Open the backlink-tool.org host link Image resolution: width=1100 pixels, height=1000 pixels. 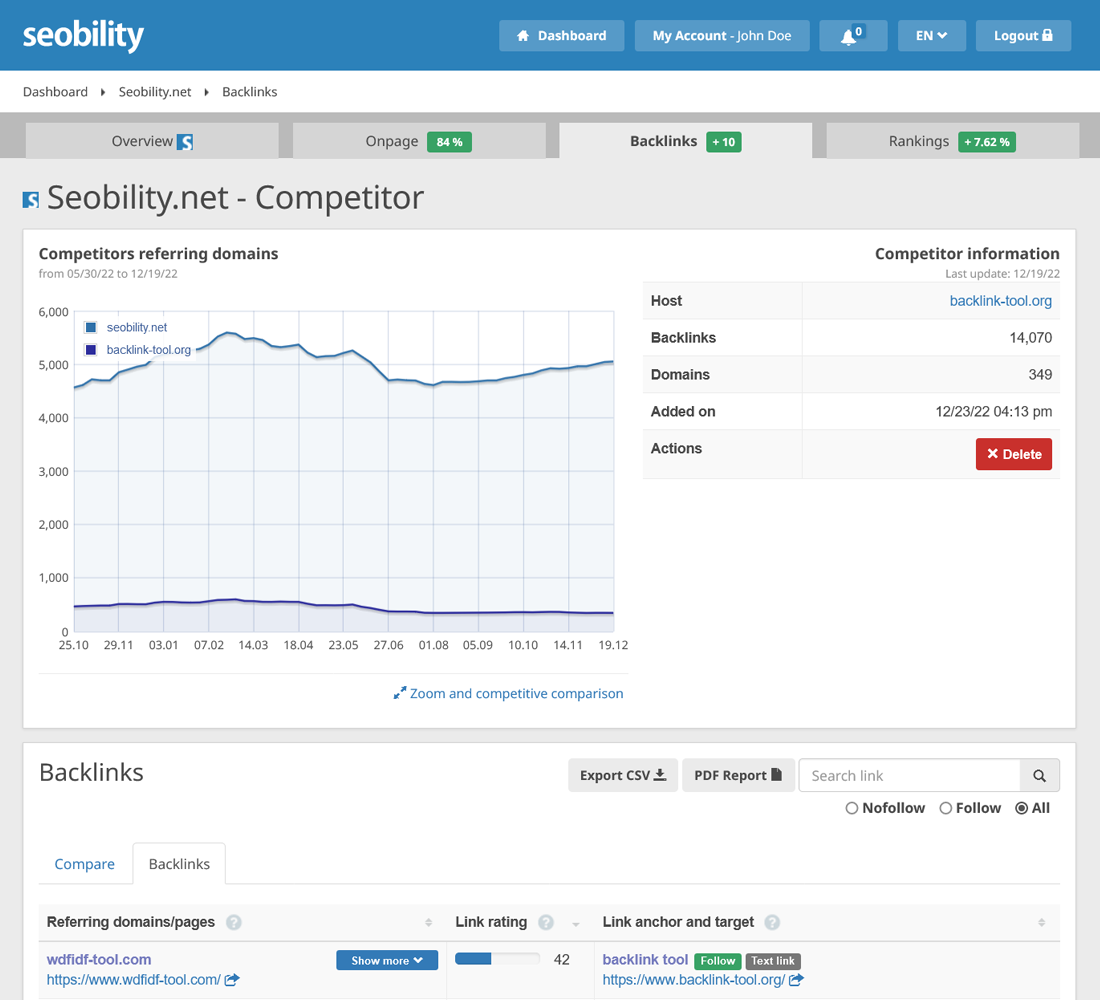[x=1001, y=300]
